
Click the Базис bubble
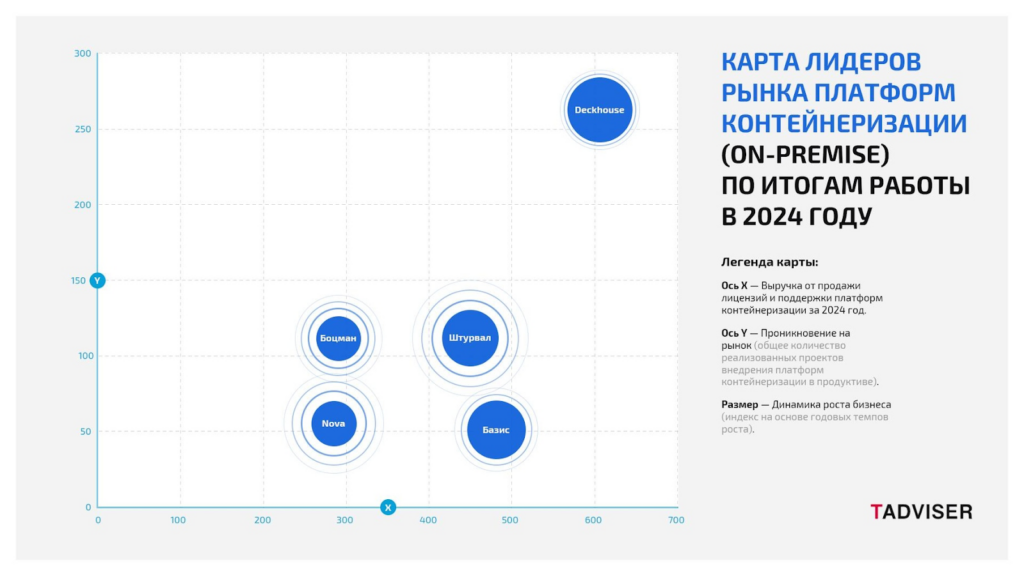click(496, 430)
